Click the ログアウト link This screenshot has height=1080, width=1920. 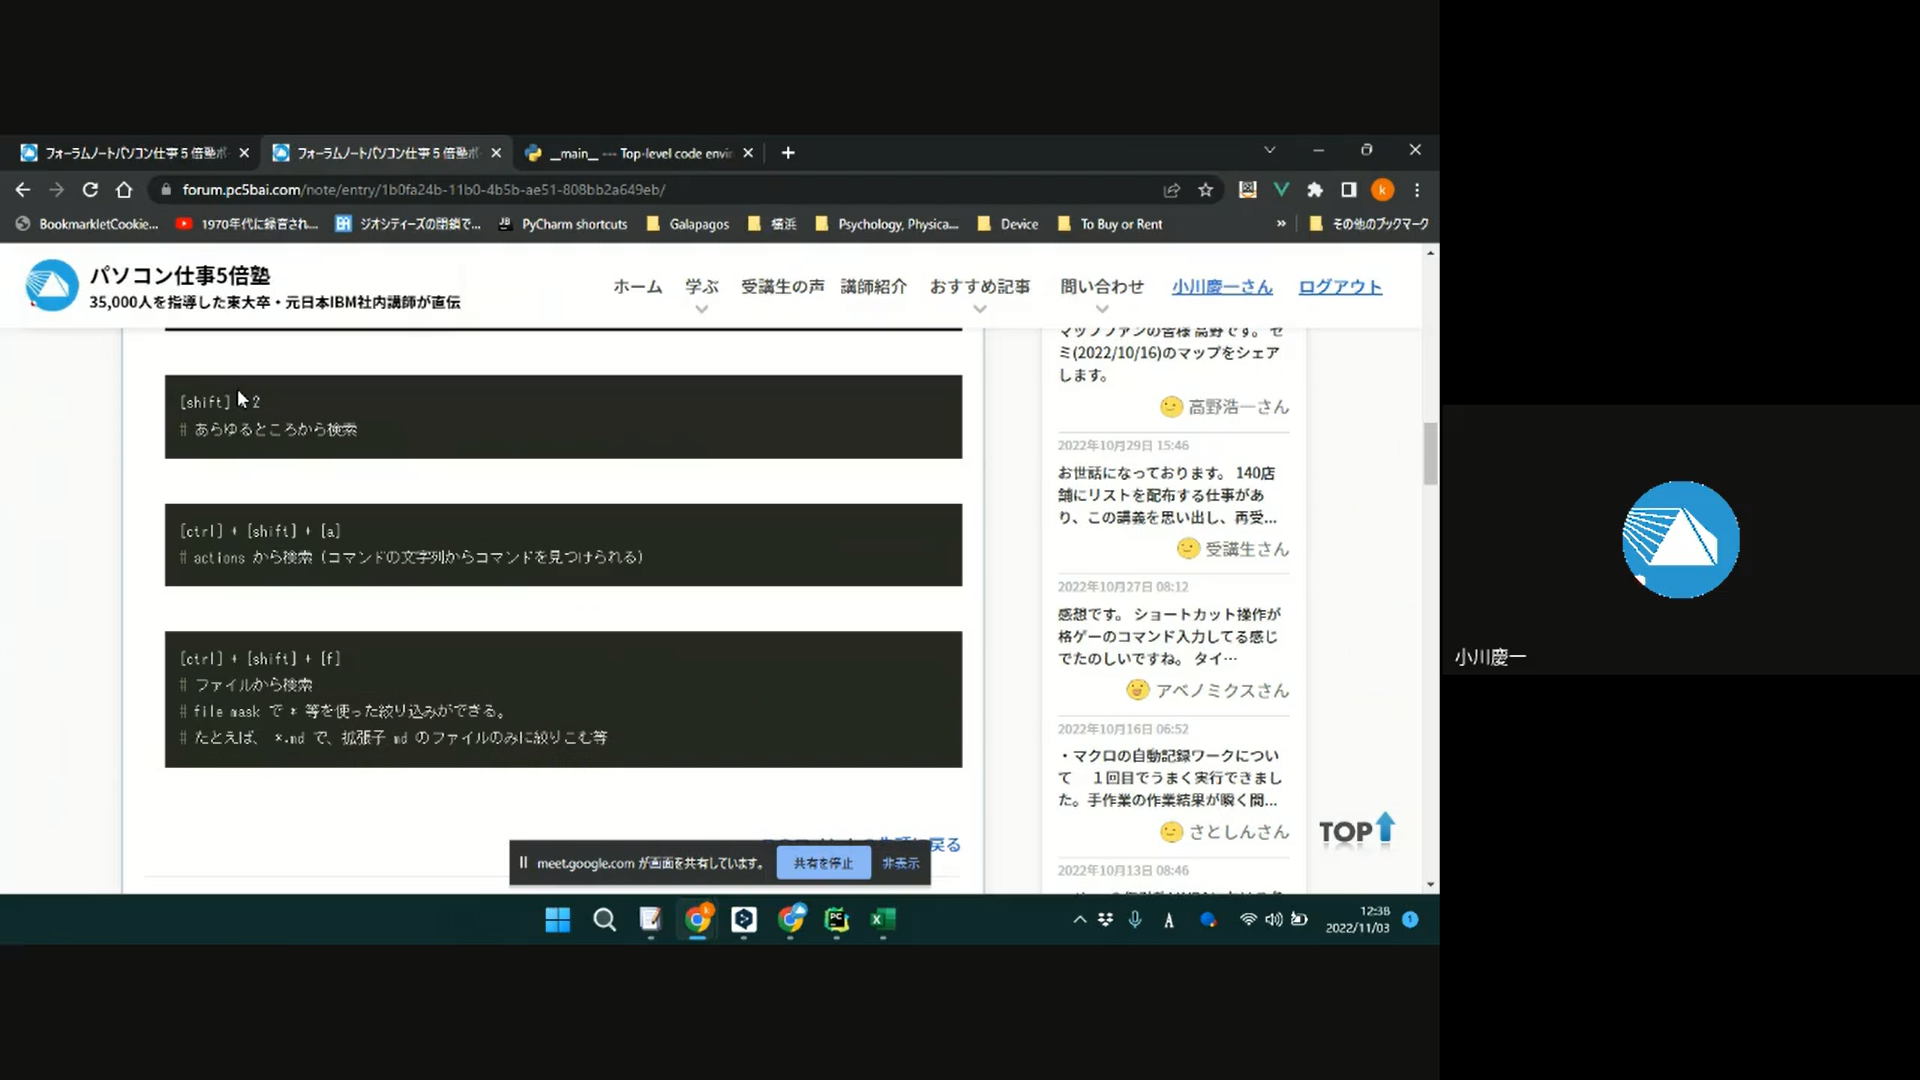click(1340, 287)
